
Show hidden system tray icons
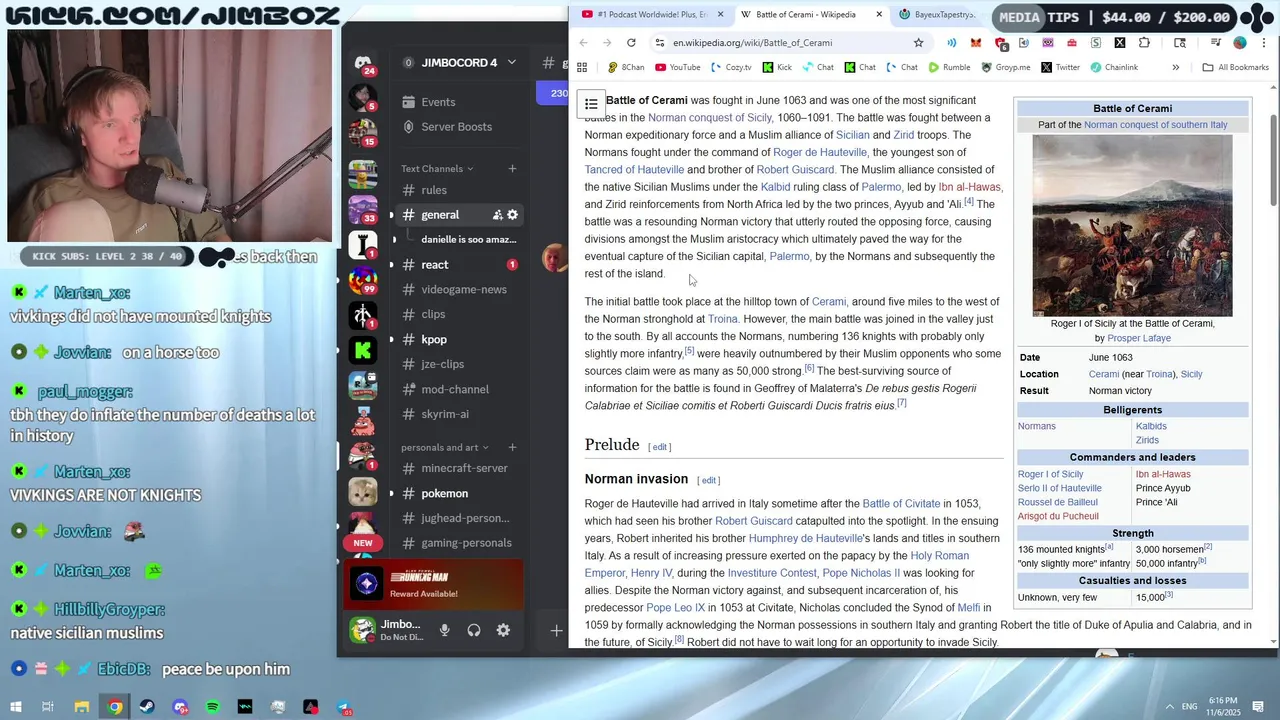(1170, 706)
